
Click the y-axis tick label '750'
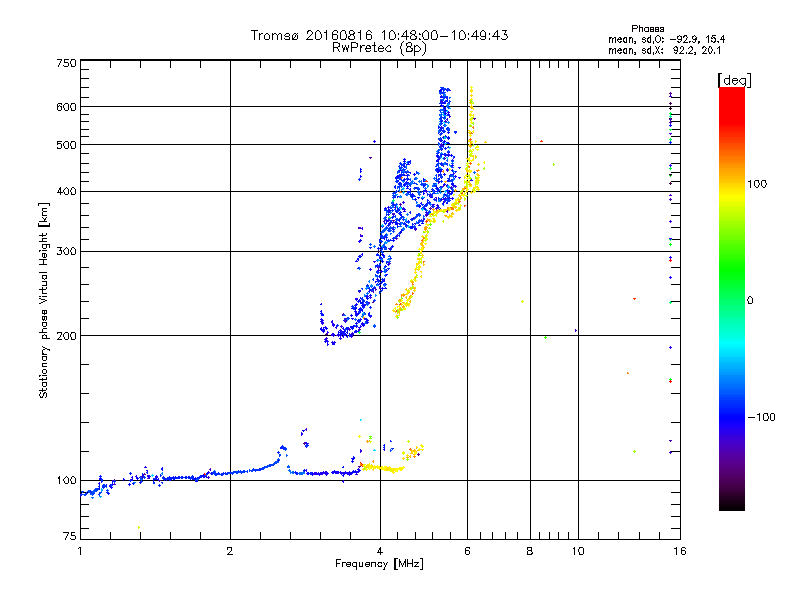point(66,63)
